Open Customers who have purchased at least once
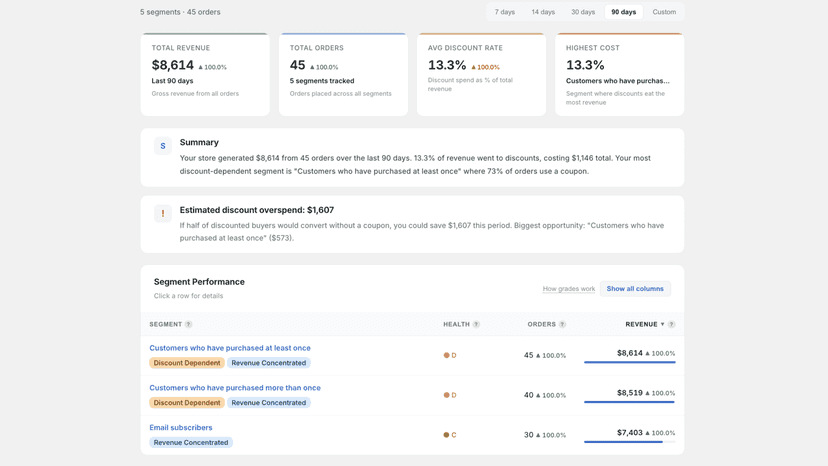Image resolution: width=828 pixels, height=466 pixels. point(230,348)
